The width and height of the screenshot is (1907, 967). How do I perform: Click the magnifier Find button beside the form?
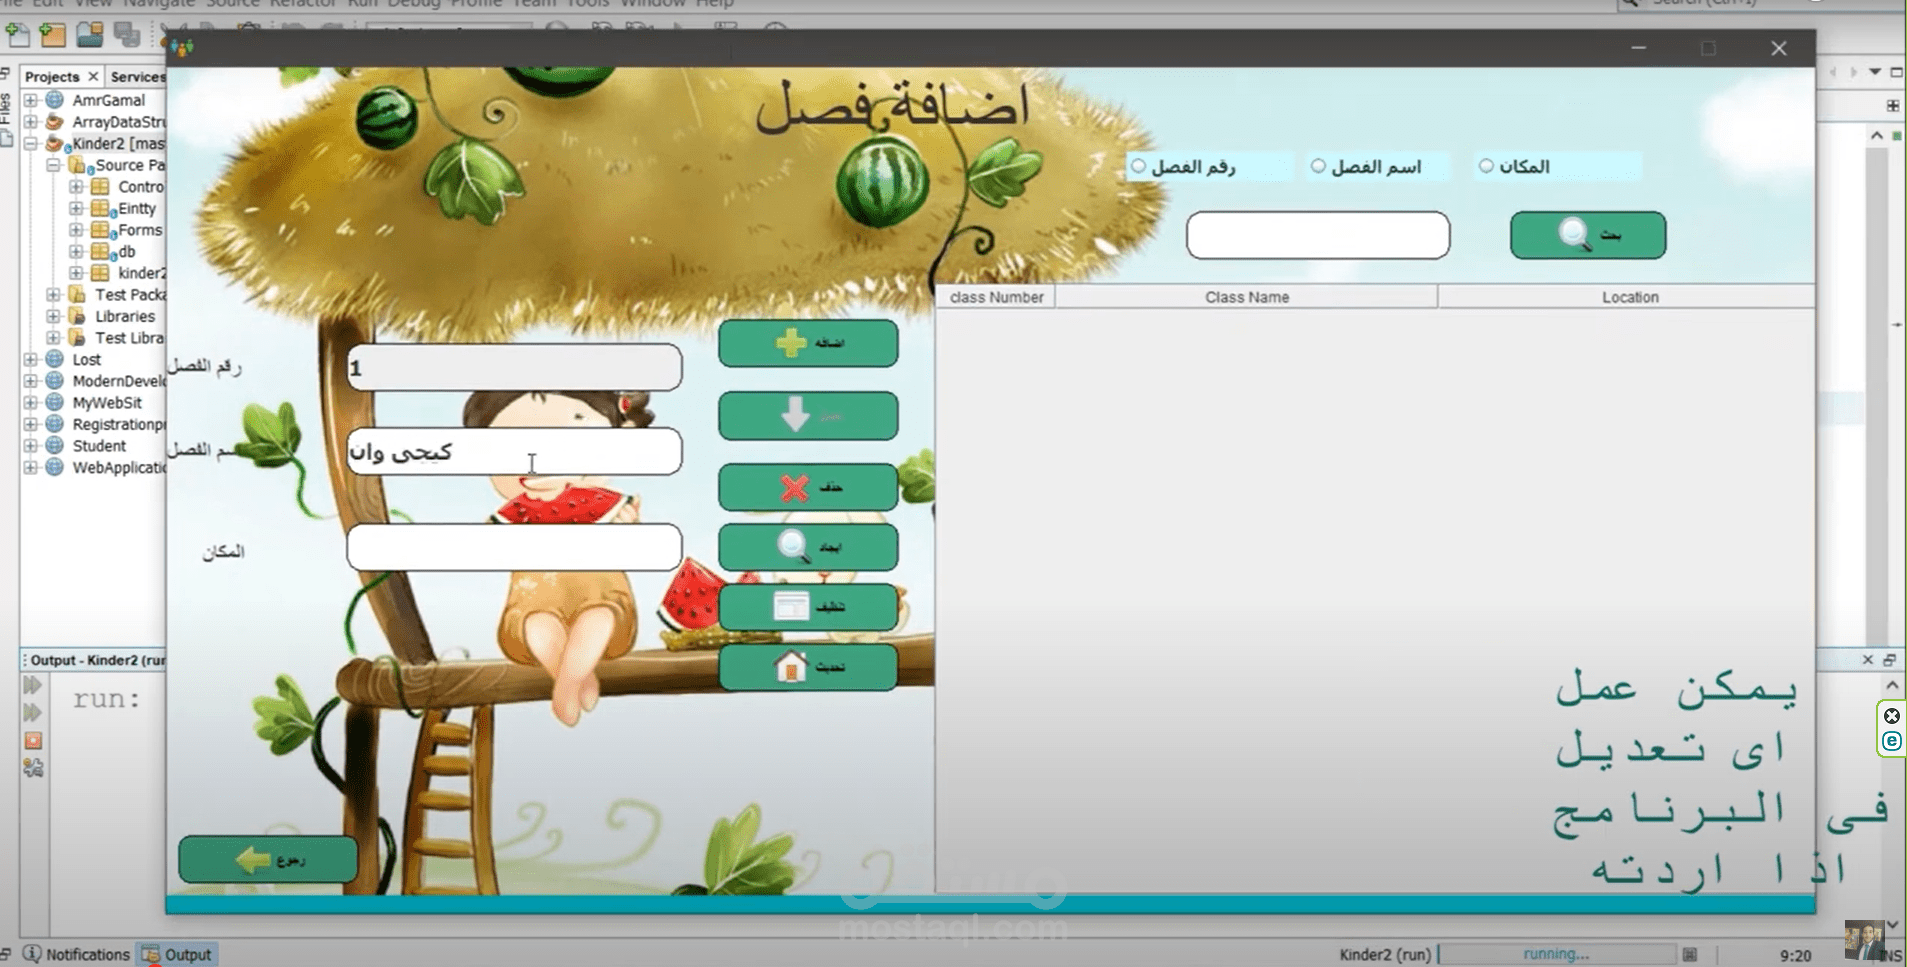click(807, 547)
